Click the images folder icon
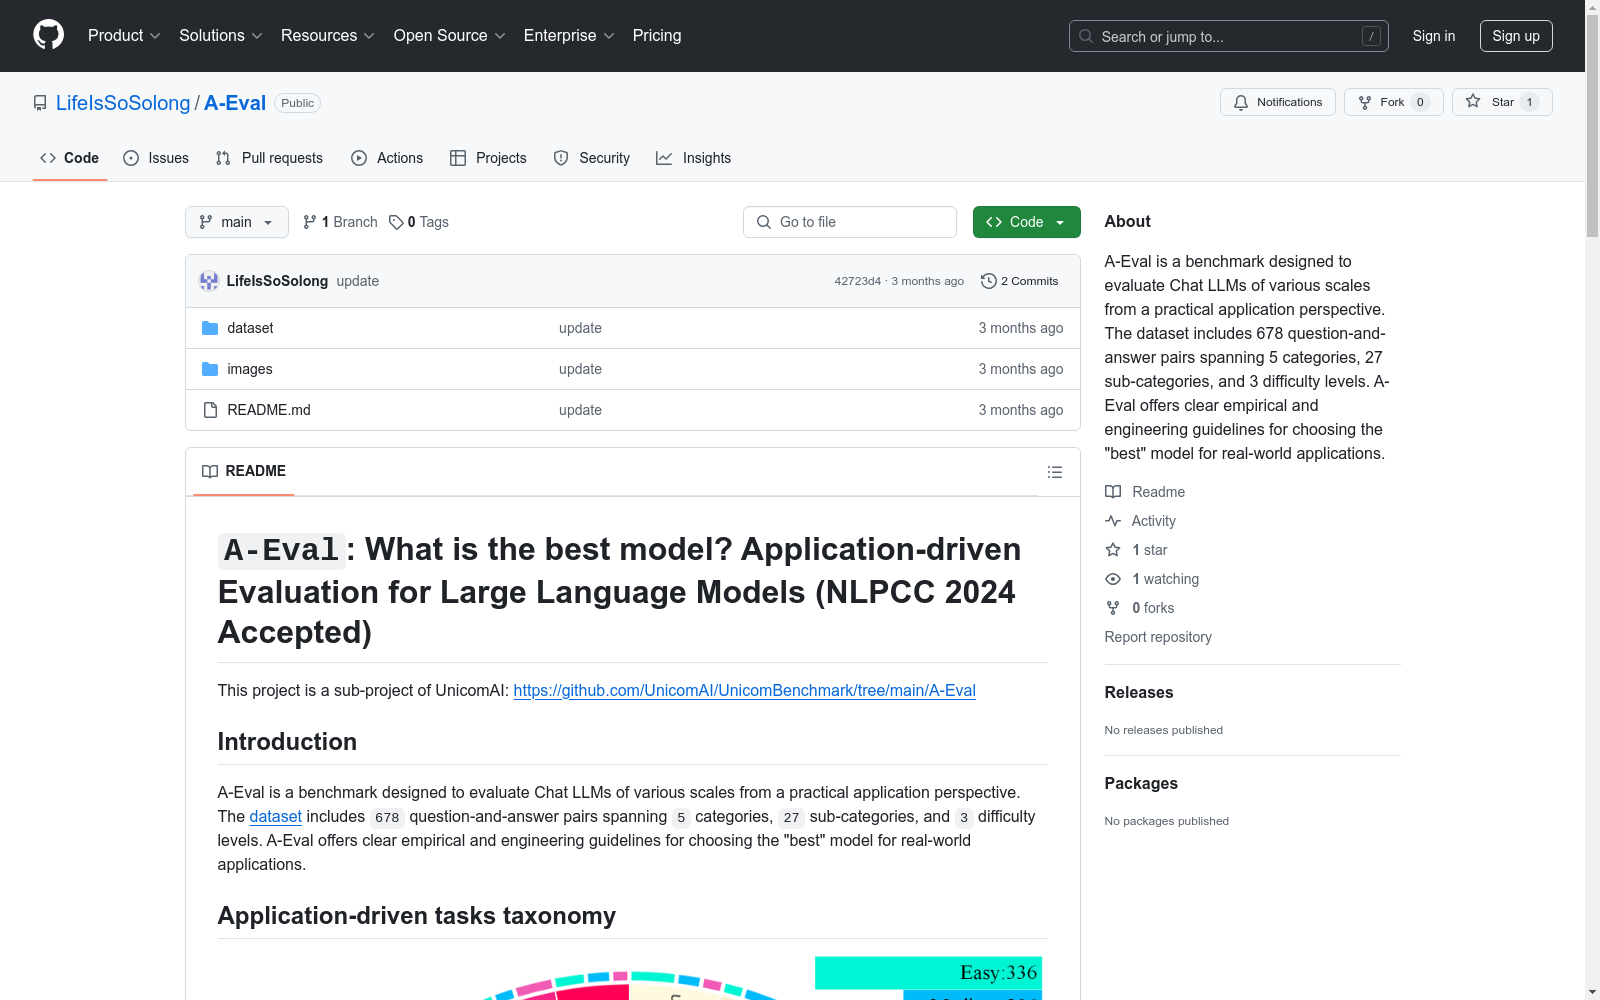This screenshot has width=1600, height=1000. click(x=210, y=369)
